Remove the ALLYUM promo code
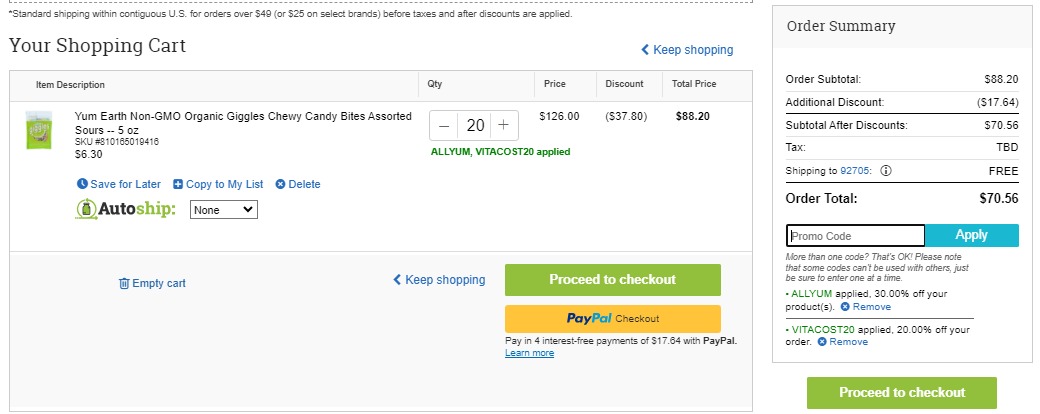Viewport: 1040px width, 414px height. [x=866, y=307]
